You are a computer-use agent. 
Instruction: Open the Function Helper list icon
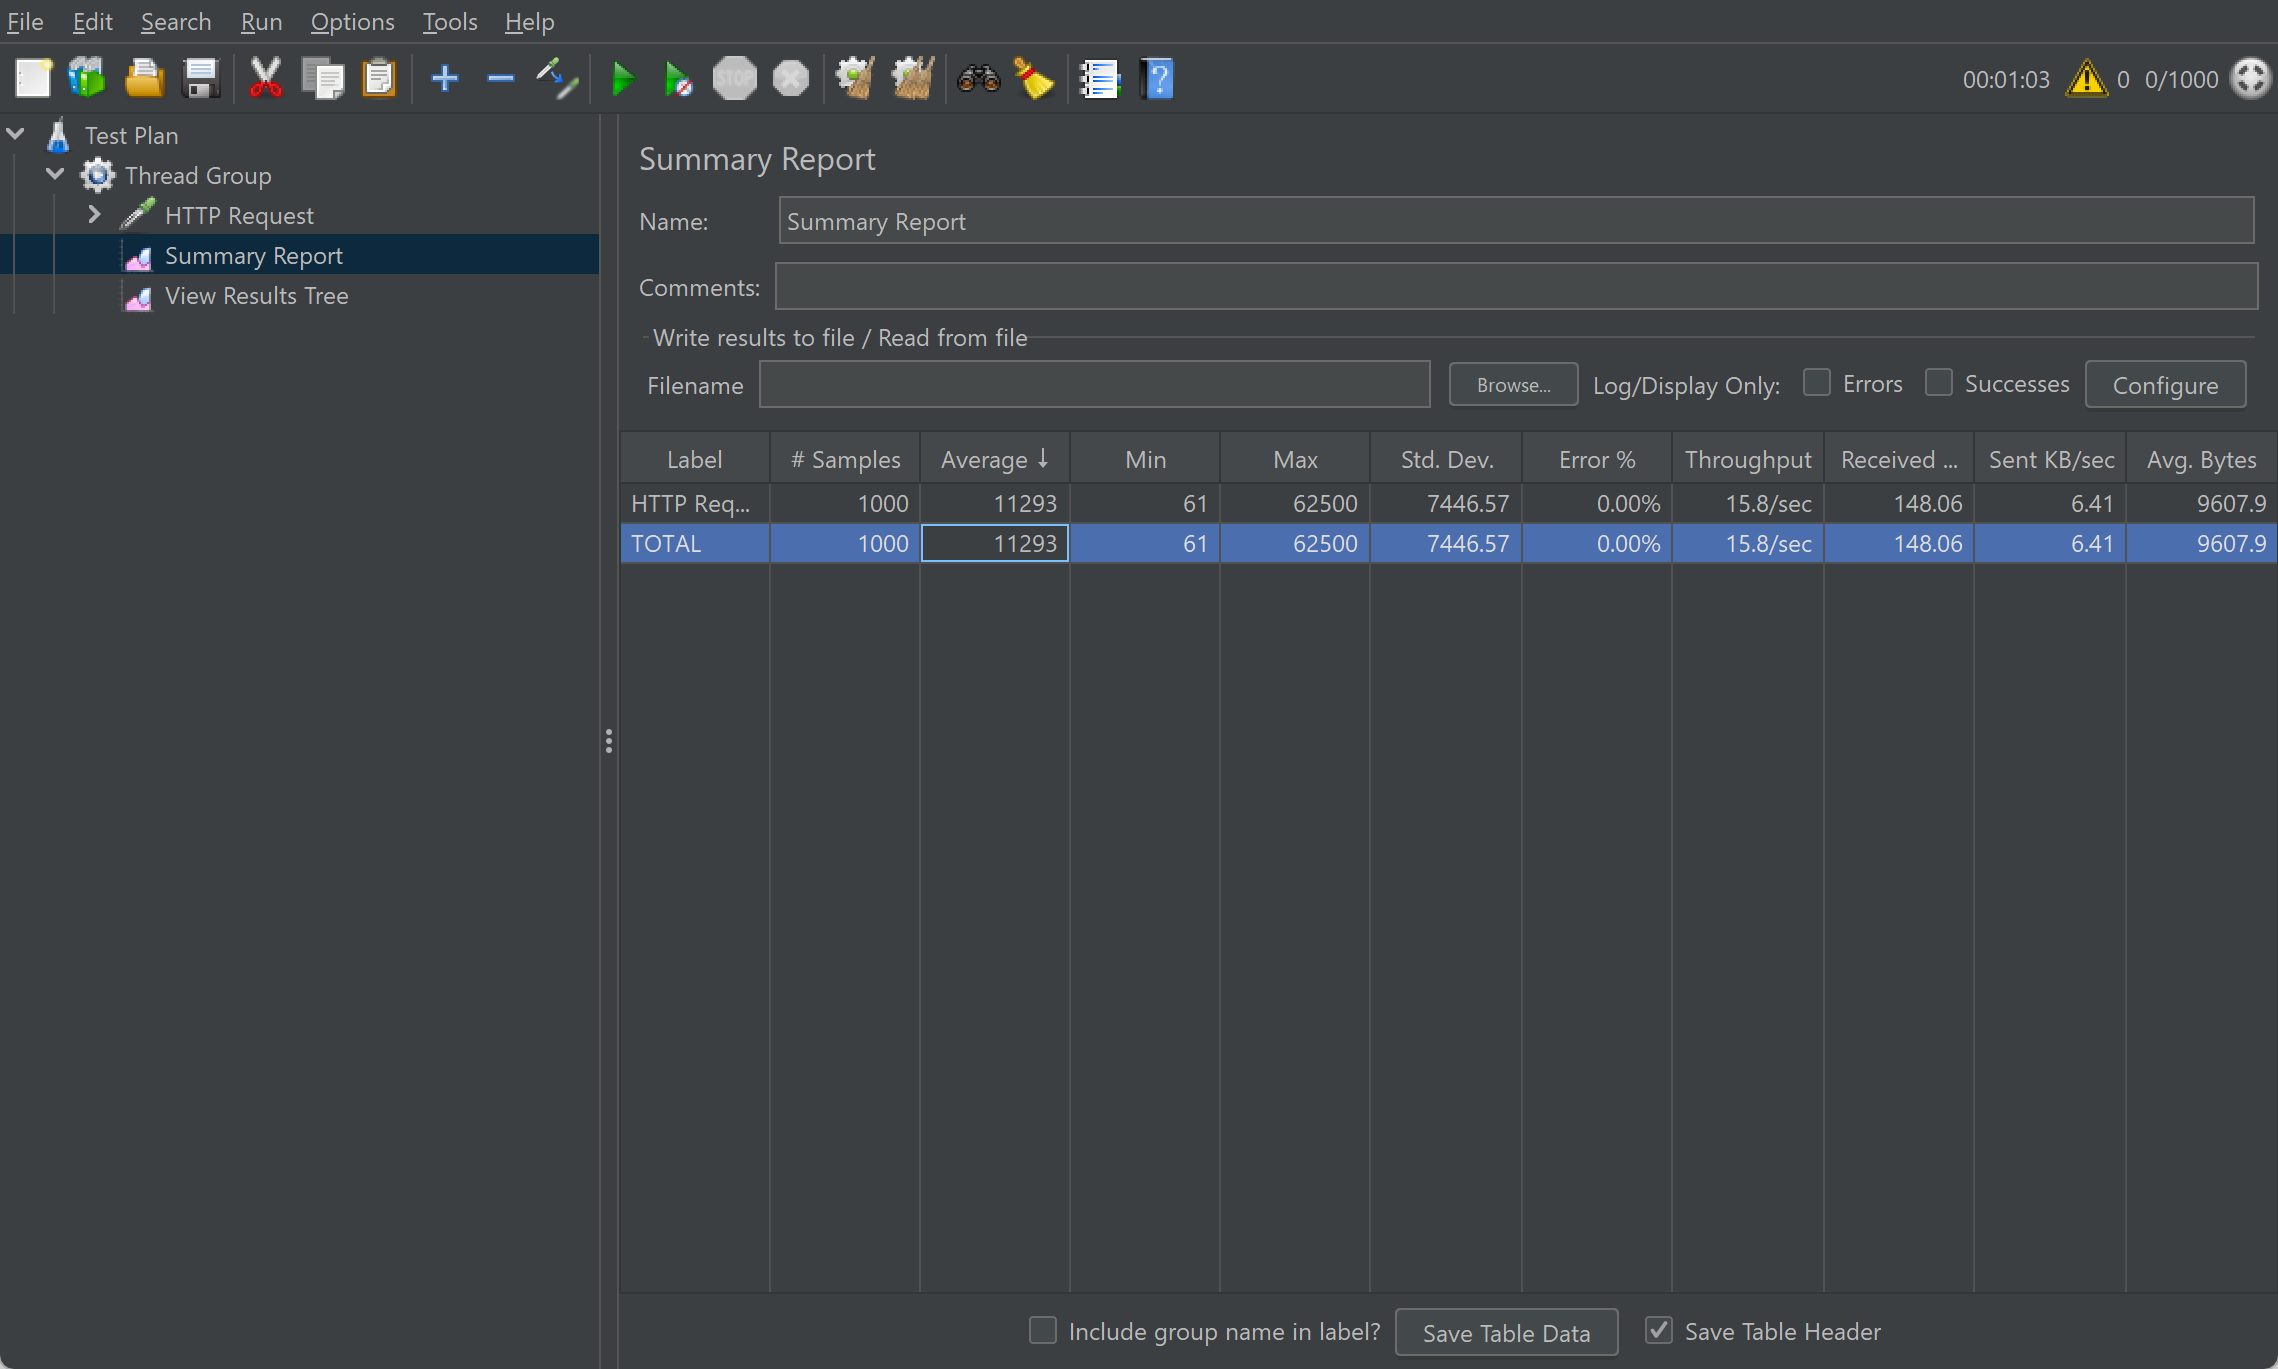pos(1099,79)
